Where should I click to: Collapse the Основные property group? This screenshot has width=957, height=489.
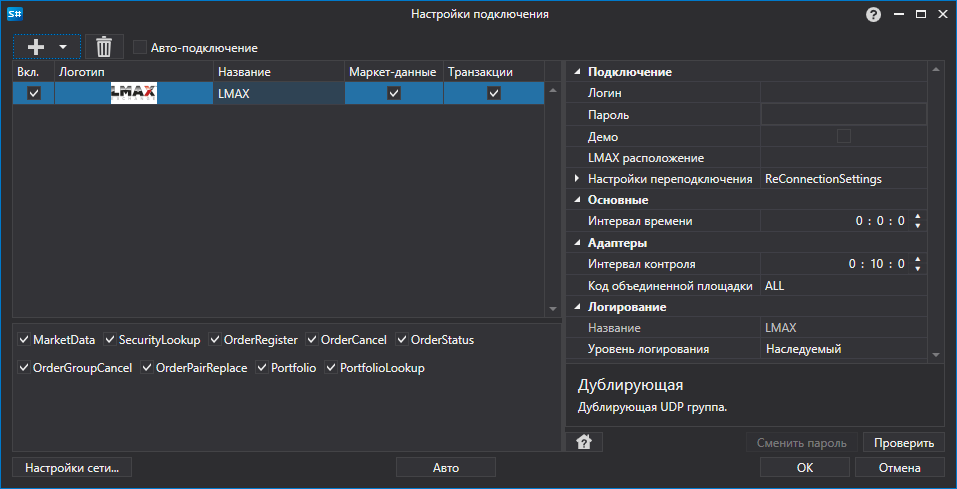click(577, 200)
